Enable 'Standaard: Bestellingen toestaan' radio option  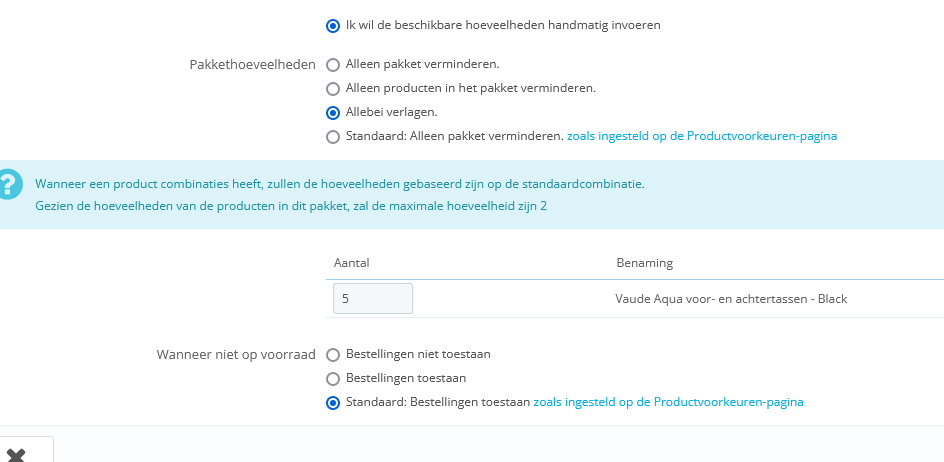[x=333, y=403]
